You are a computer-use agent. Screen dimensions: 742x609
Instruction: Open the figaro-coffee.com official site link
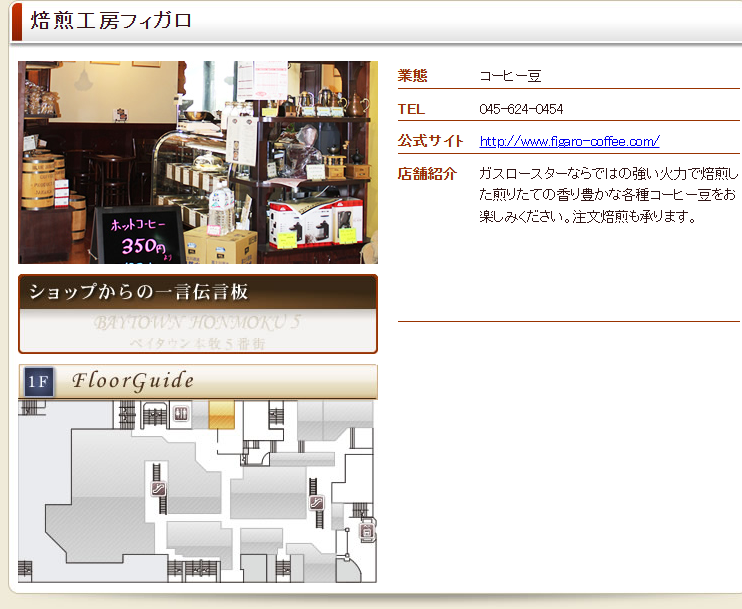pos(569,141)
